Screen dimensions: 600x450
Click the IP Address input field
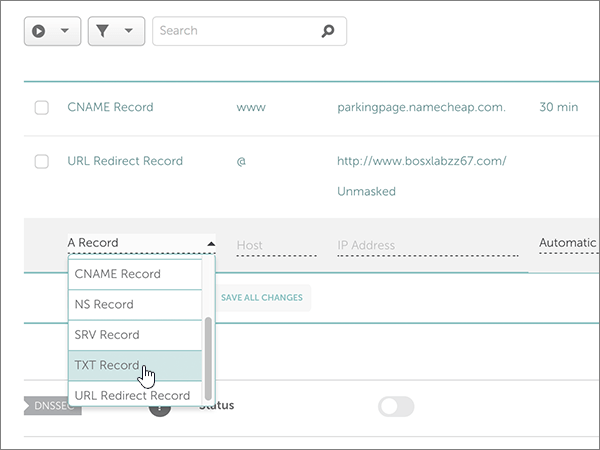427,246
